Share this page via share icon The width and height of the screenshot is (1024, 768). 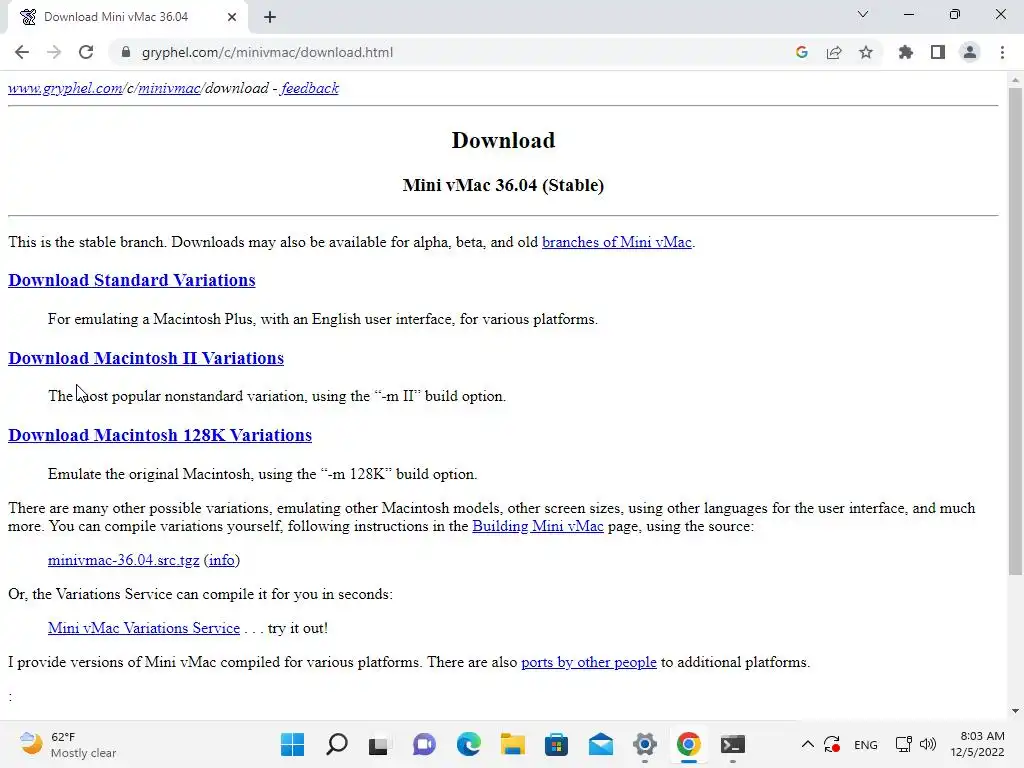click(x=834, y=52)
